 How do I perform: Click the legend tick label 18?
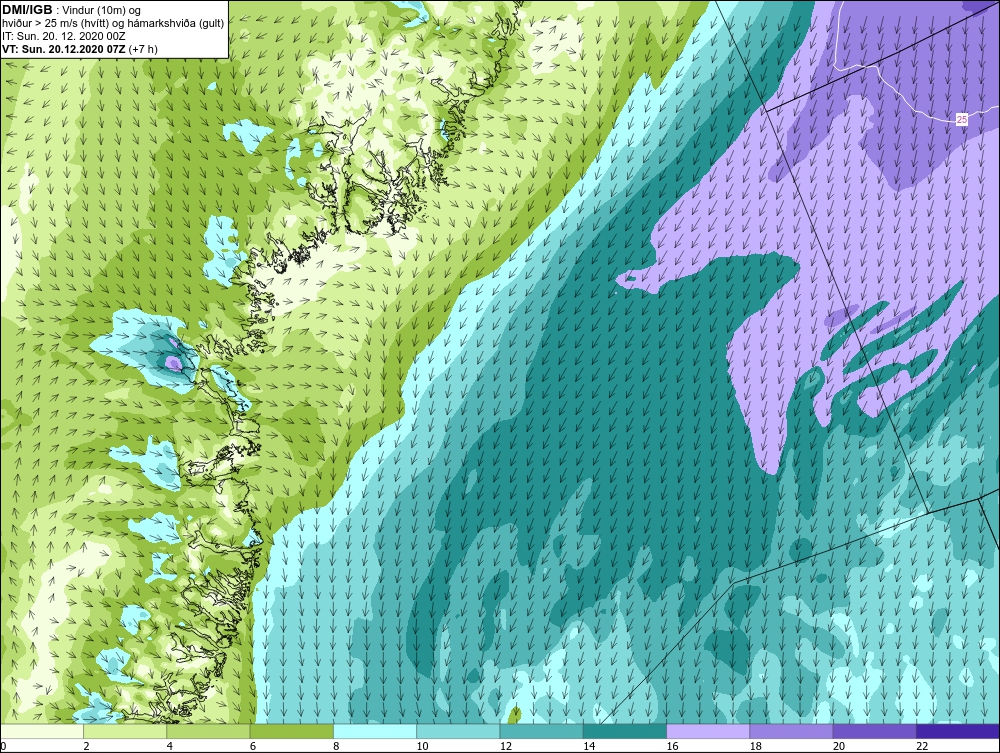pos(755,746)
